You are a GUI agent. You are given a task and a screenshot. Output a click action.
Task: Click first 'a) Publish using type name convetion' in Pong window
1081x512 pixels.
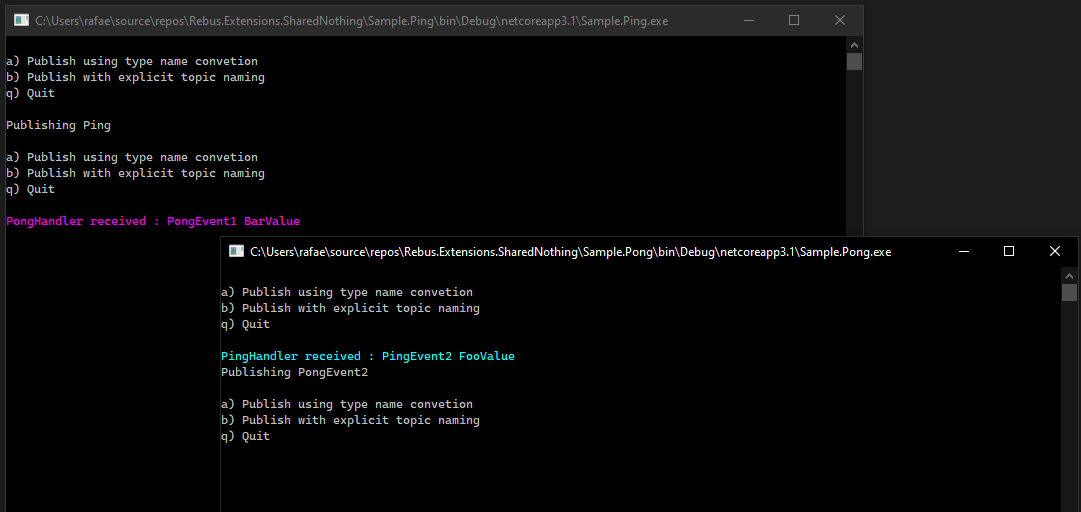point(347,292)
